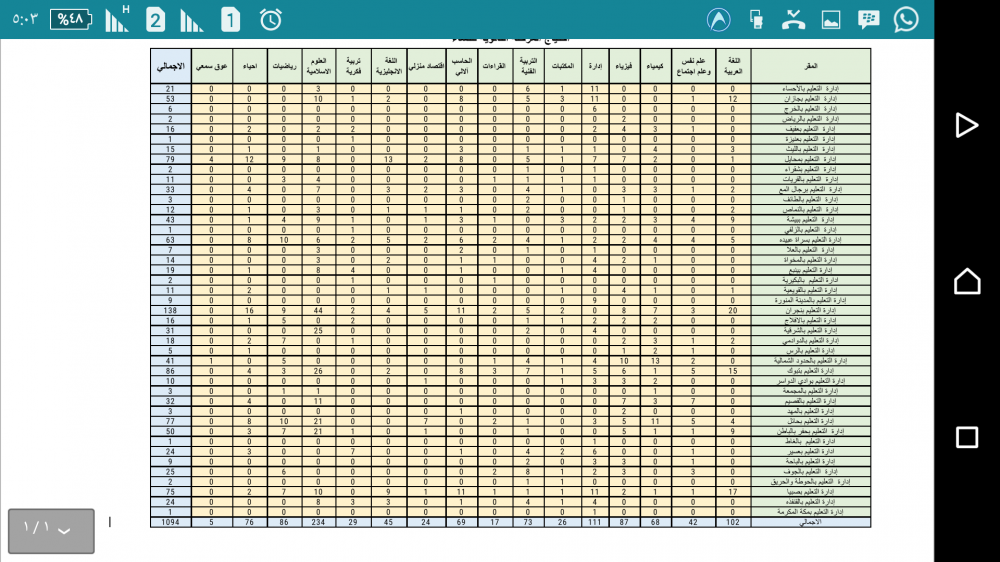The image size is (1000, 562).
Task: Click the row label إدارة التعليم بالمدينة المنورة
Action: (x=811, y=300)
